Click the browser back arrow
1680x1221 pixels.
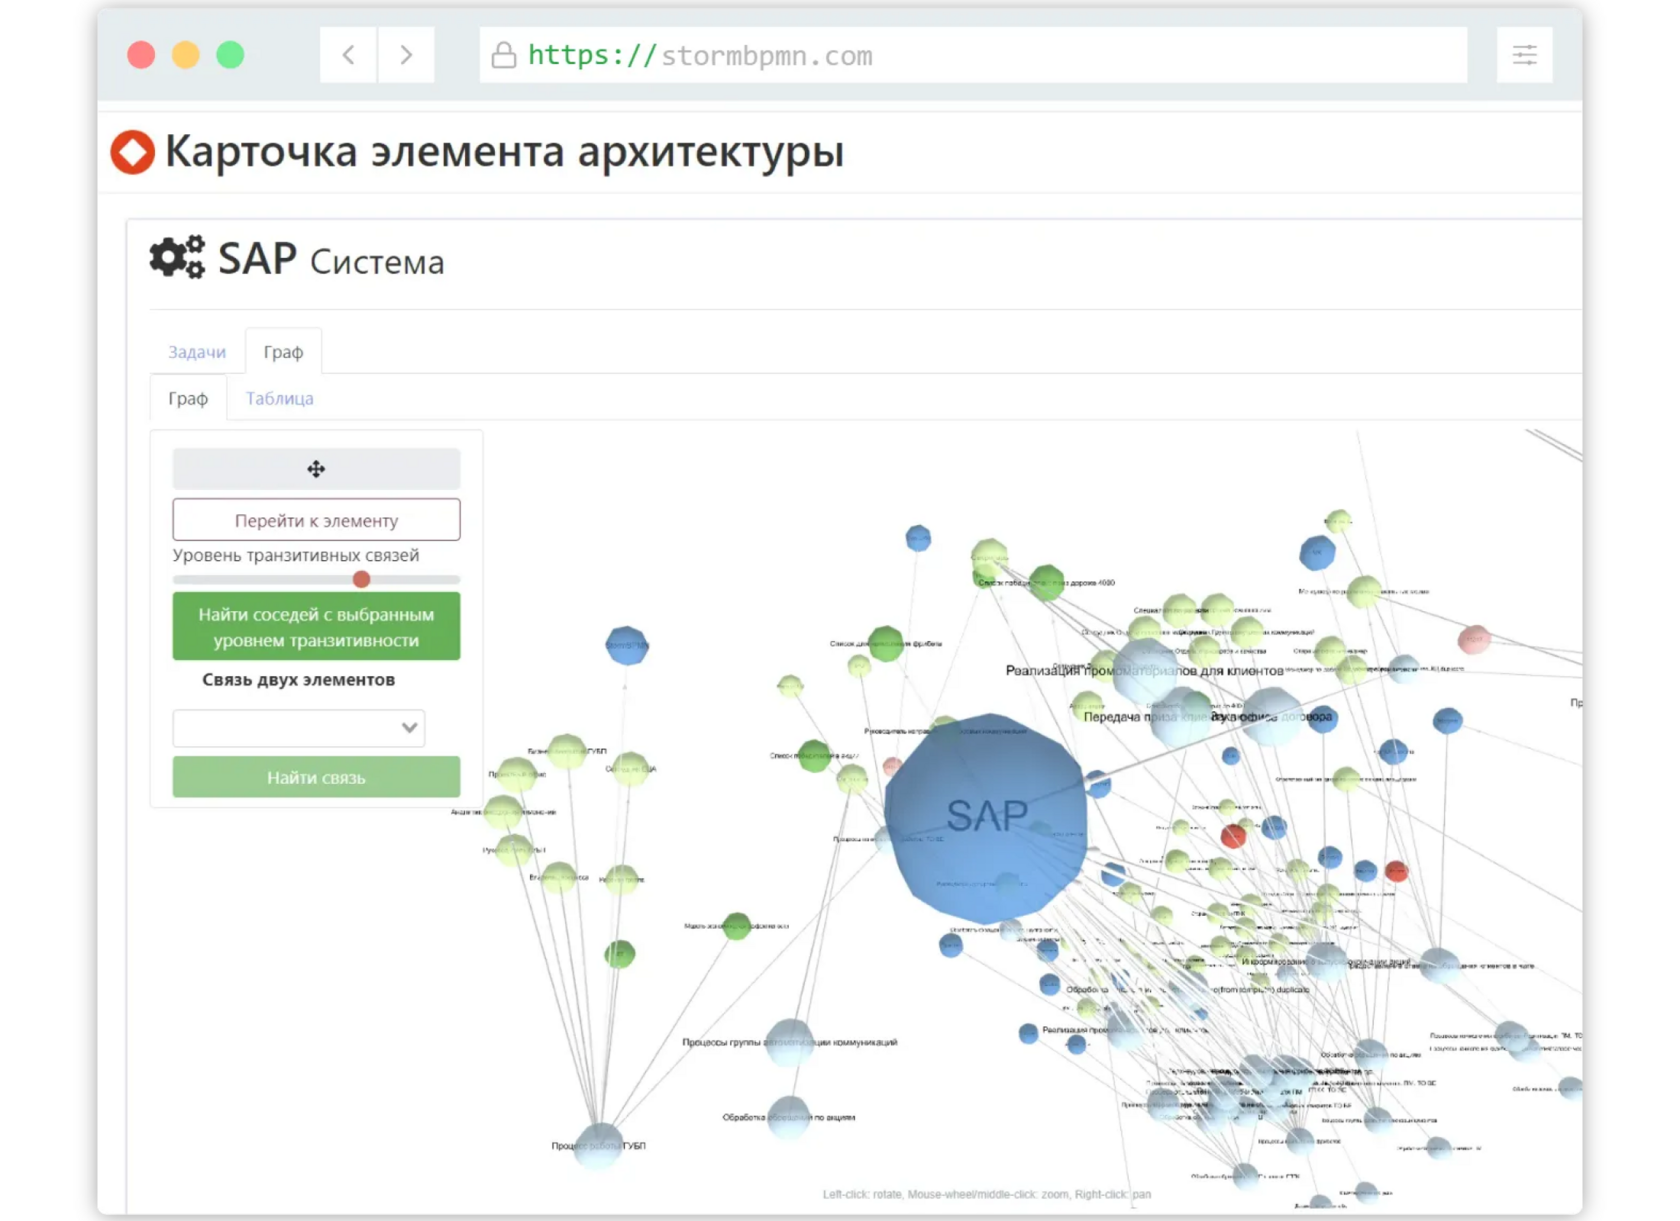point(348,55)
